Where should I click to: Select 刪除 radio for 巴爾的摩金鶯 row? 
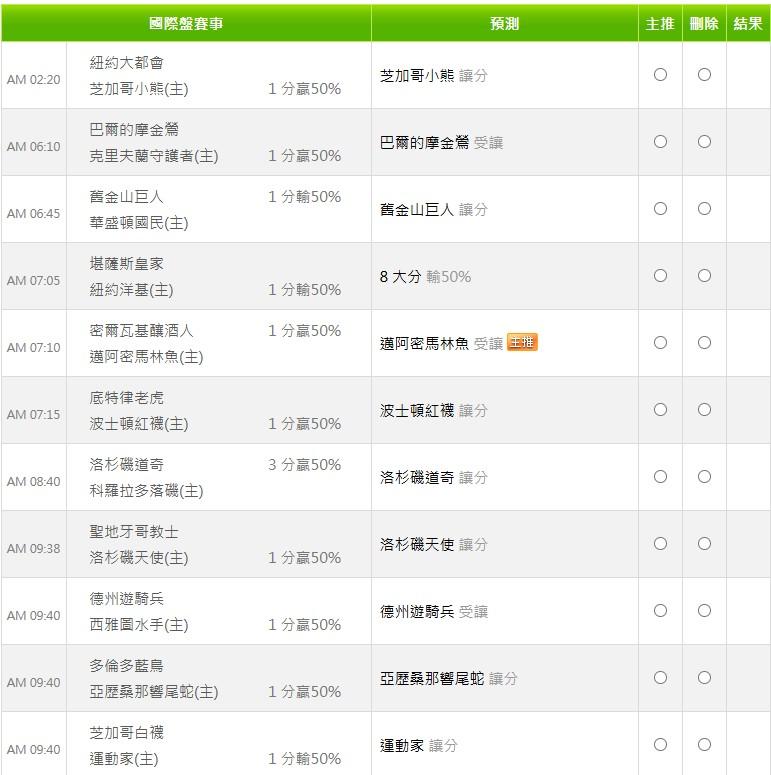pyautogui.click(x=704, y=142)
